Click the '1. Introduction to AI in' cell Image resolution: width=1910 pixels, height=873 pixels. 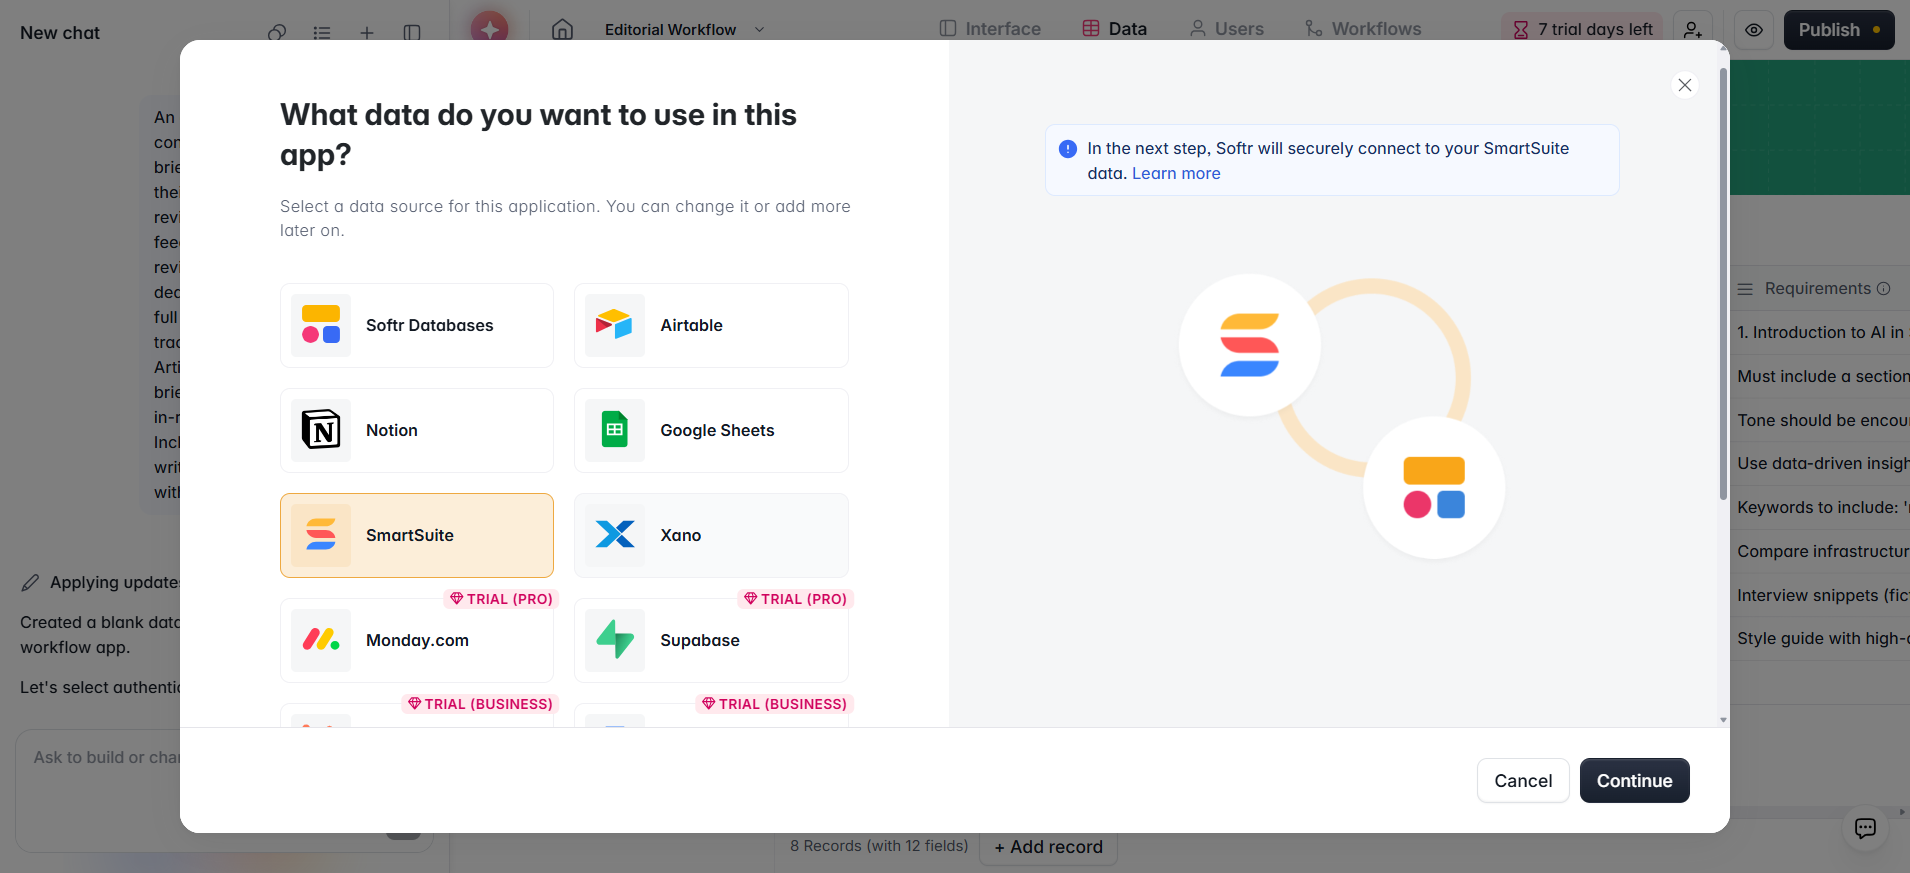1820,332
